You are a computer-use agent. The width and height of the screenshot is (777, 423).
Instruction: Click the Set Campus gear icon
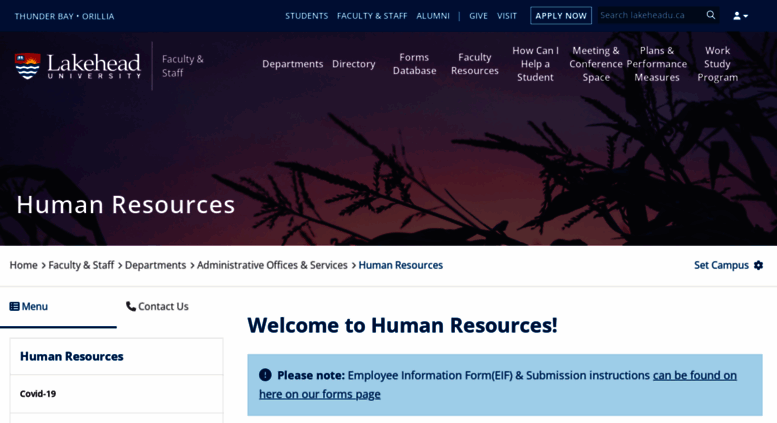click(758, 265)
